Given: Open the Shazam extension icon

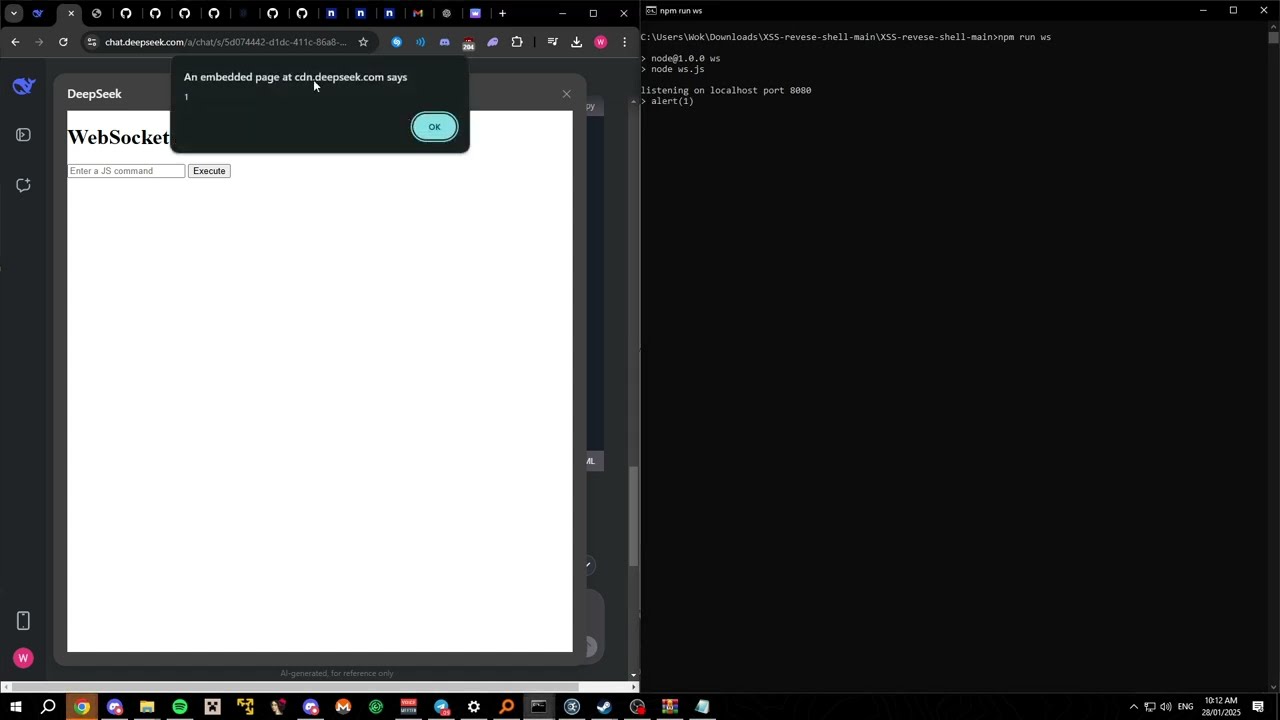Looking at the screenshot, I should tap(397, 42).
